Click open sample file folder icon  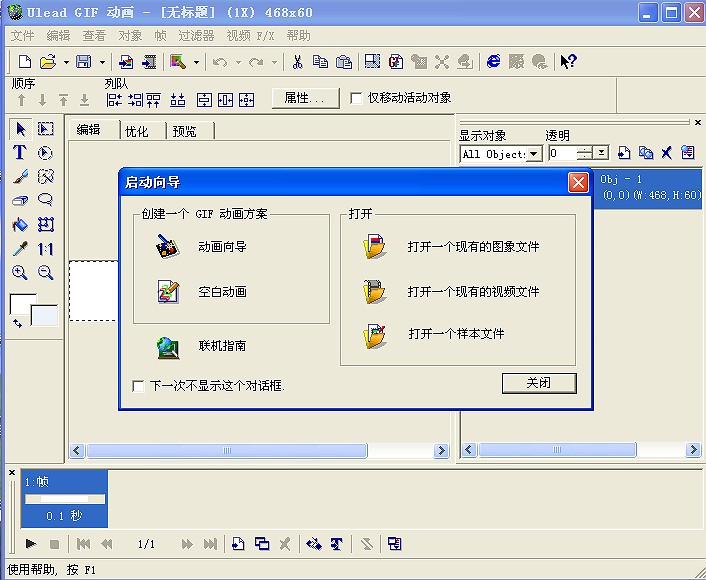tap(375, 336)
